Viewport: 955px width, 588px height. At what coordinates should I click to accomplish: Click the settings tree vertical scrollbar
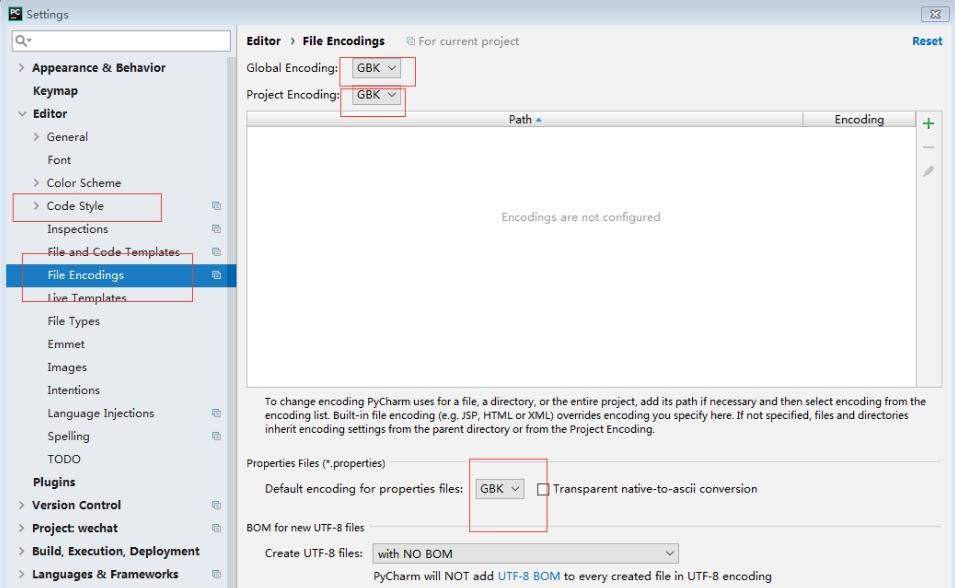tap(231, 323)
